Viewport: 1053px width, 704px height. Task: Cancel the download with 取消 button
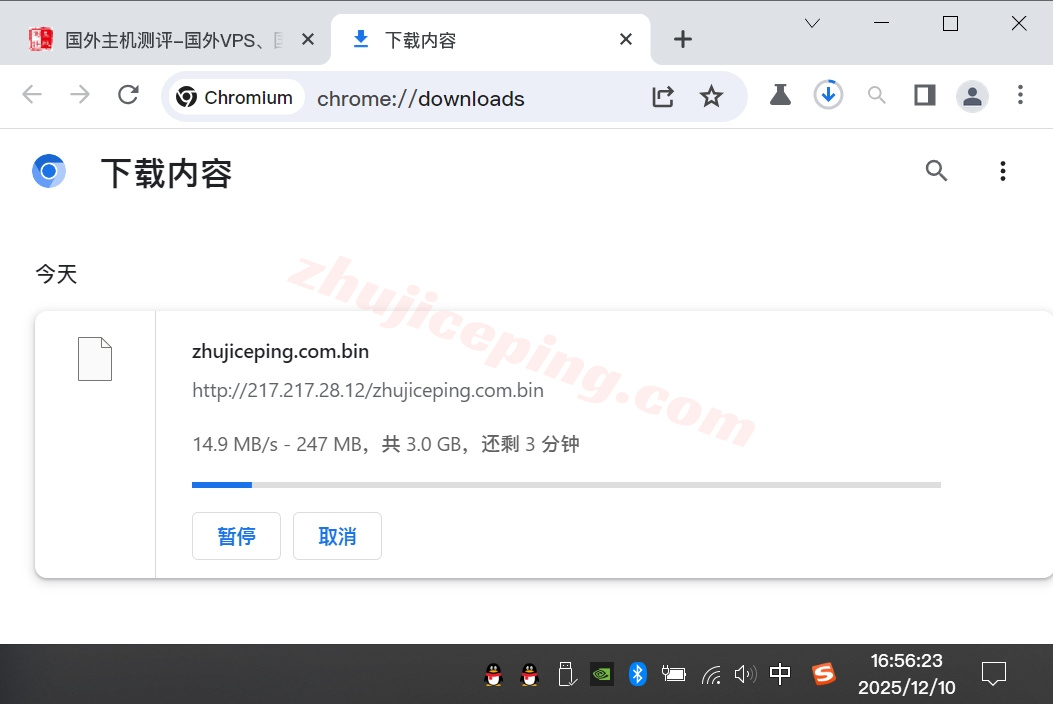pyautogui.click(x=337, y=536)
